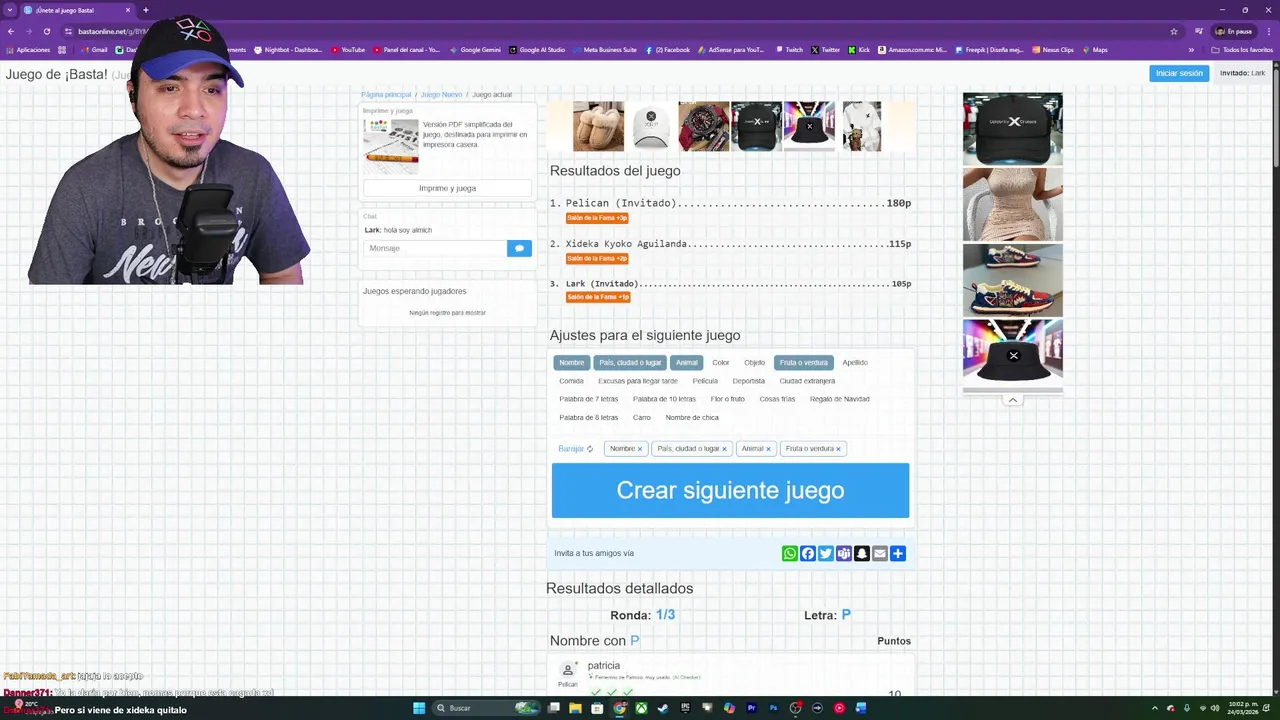The width and height of the screenshot is (1280, 720).
Task: Show more bookmarks chevron
Action: click(x=1191, y=50)
